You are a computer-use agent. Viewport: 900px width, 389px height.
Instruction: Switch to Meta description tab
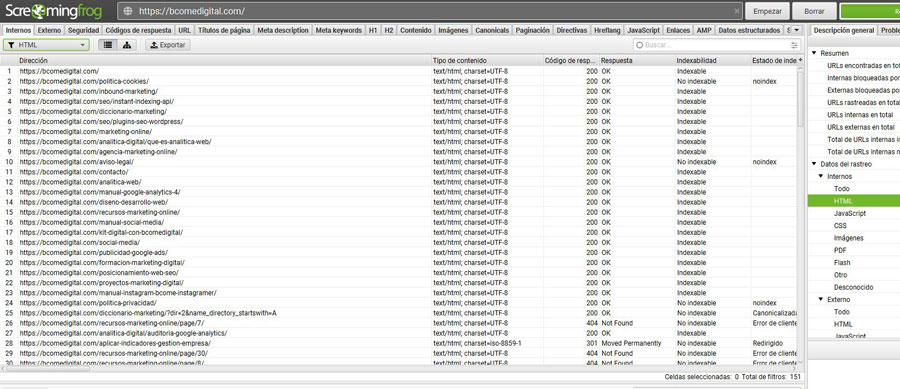283,30
